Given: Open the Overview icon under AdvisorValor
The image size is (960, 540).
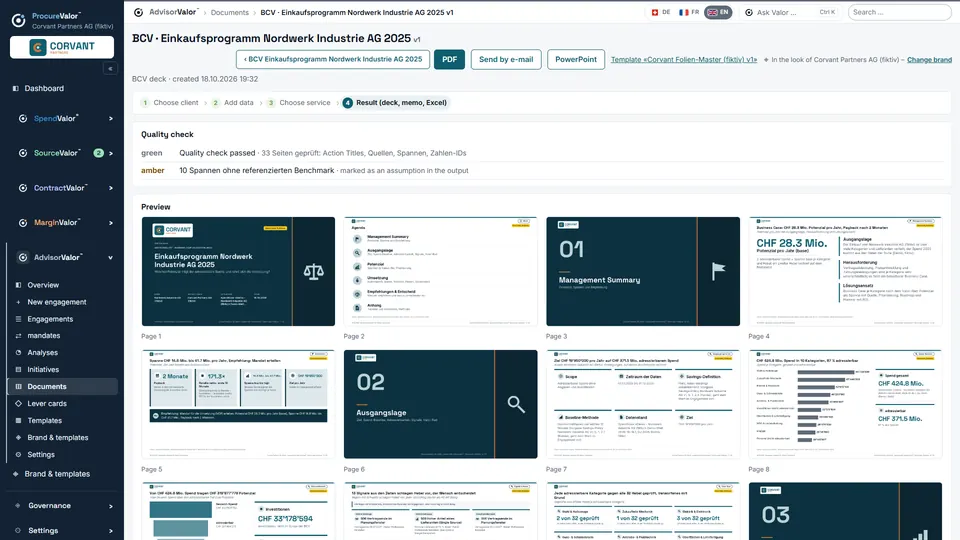Looking at the screenshot, I should pyautogui.click(x=18, y=285).
